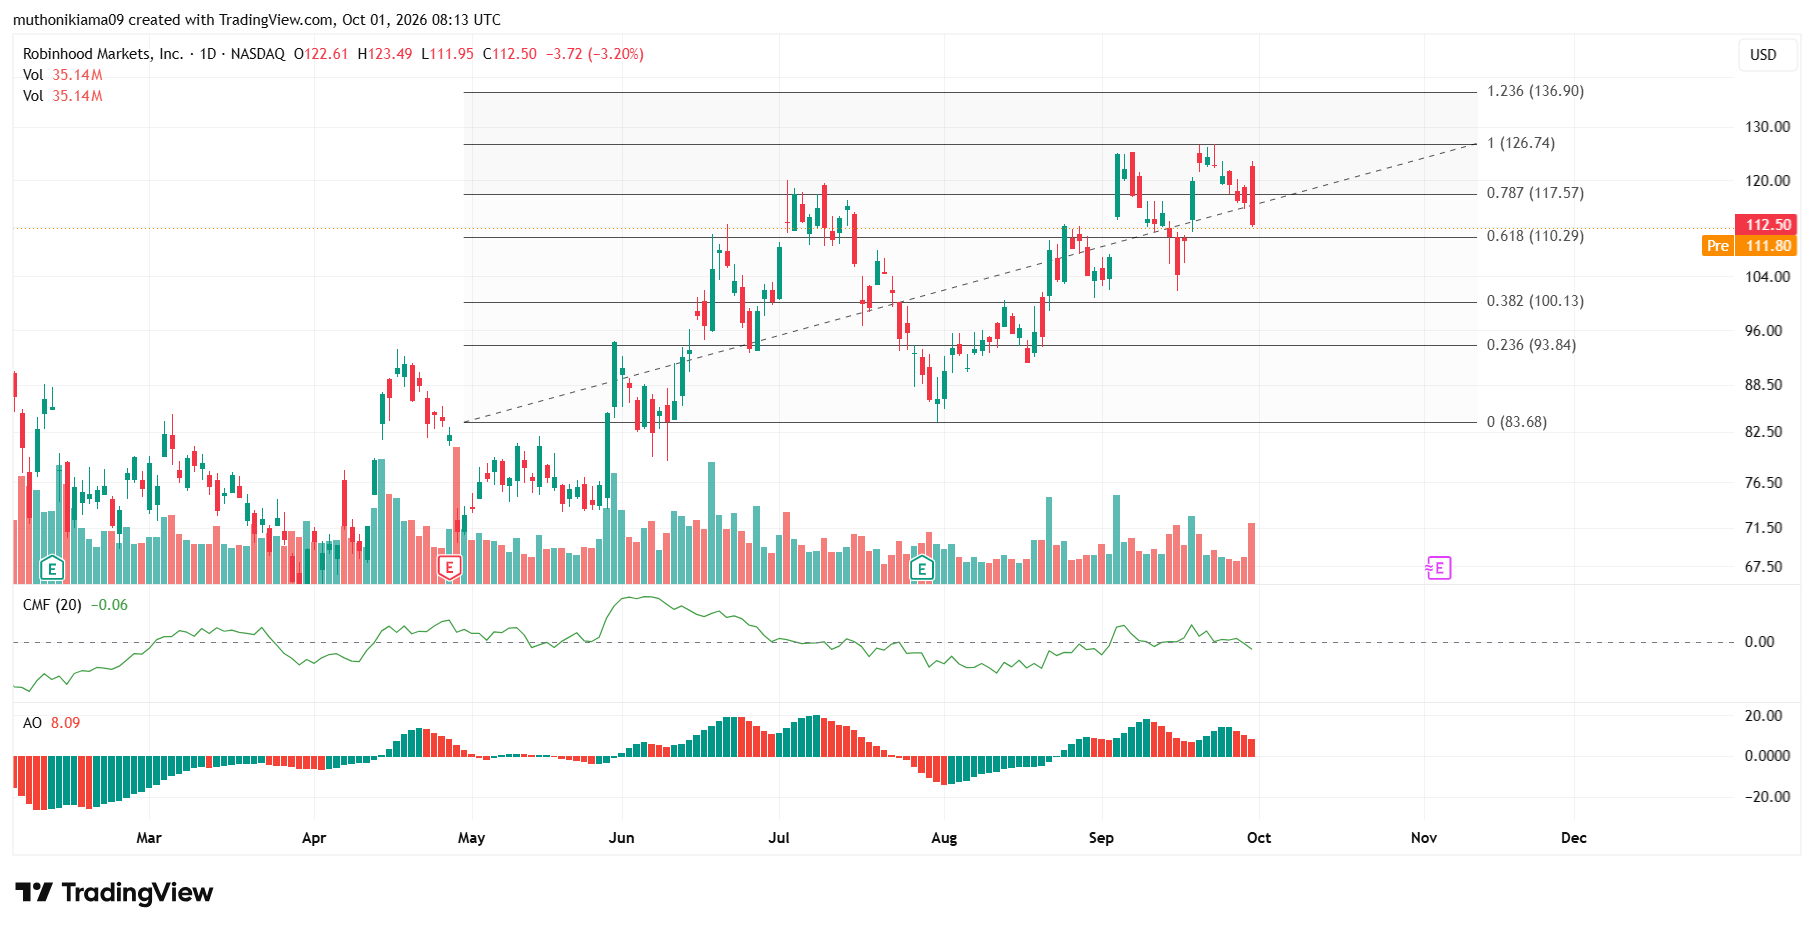Click the 0.618 (110.29) Fibonacci label
The width and height of the screenshot is (1814, 930).
[1535, 236]
